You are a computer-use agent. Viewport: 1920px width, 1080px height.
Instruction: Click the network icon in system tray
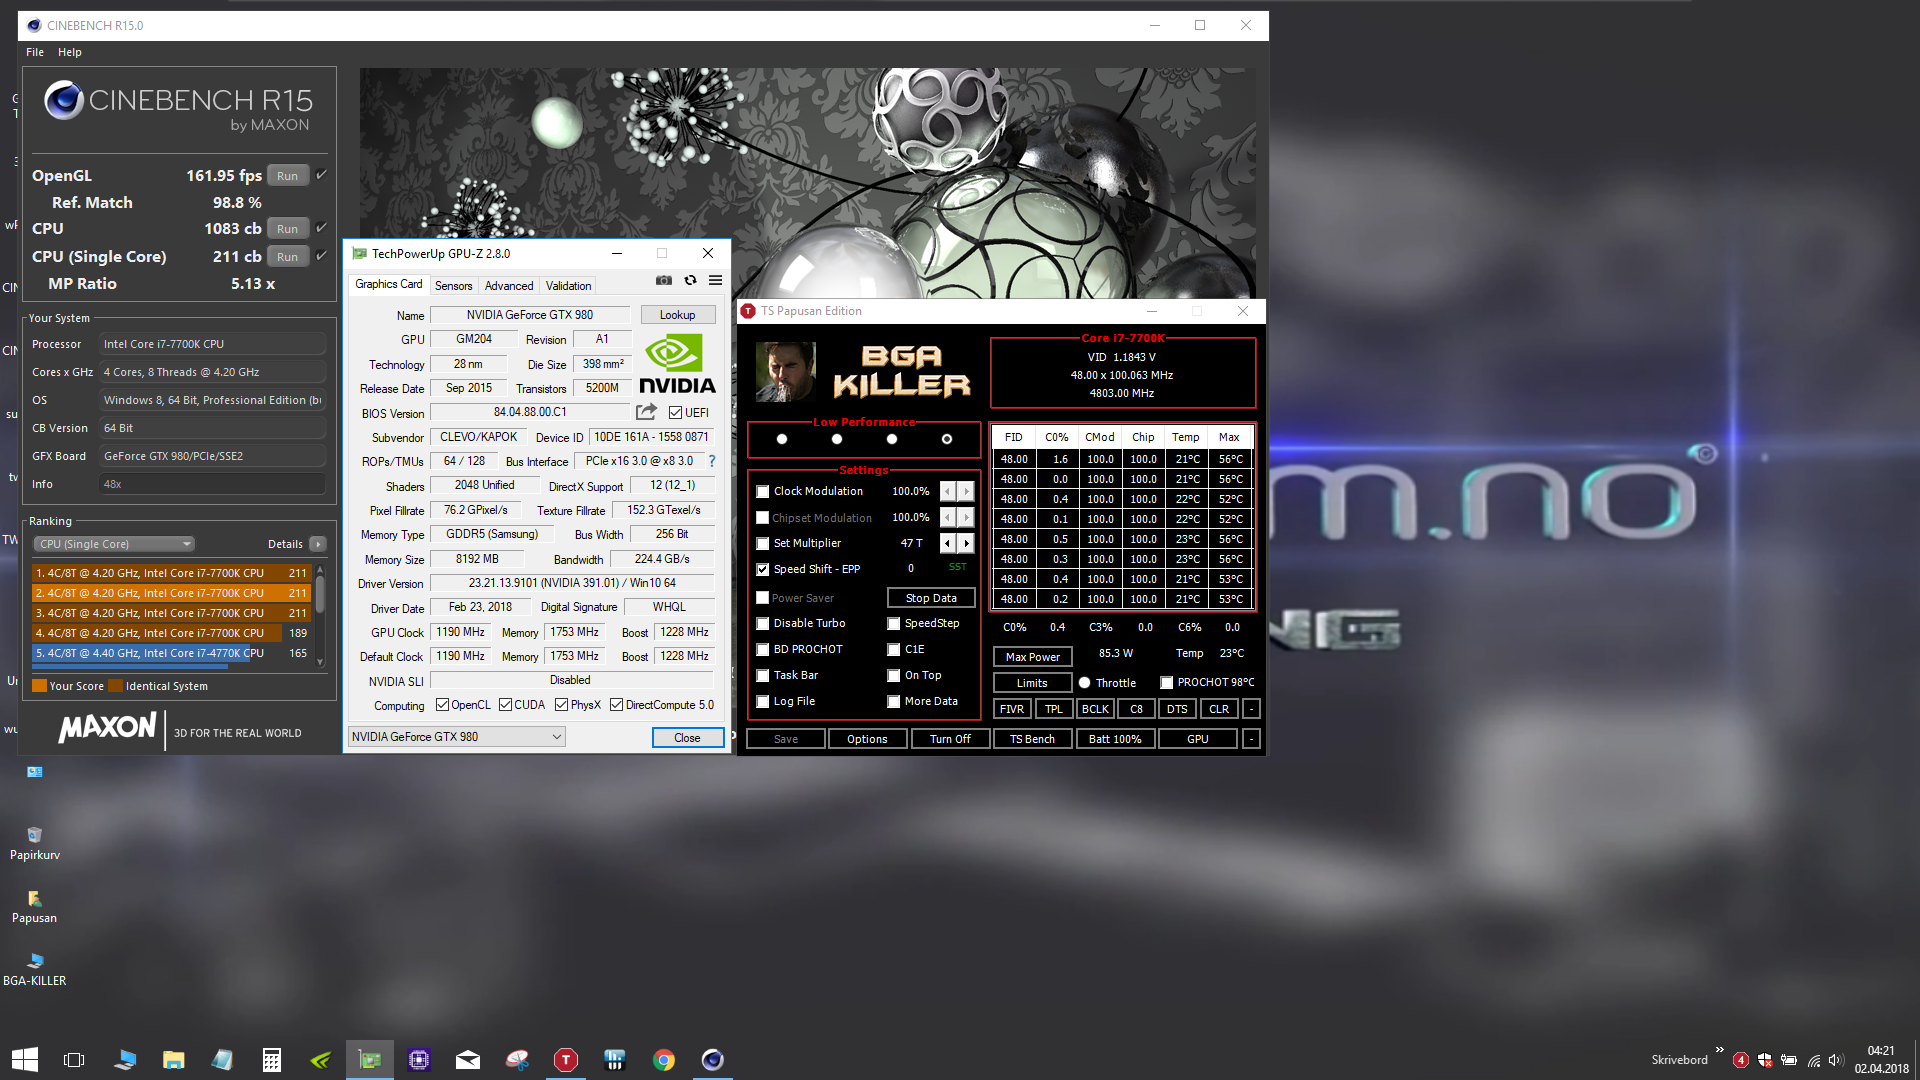(x=1813, y=1060)
